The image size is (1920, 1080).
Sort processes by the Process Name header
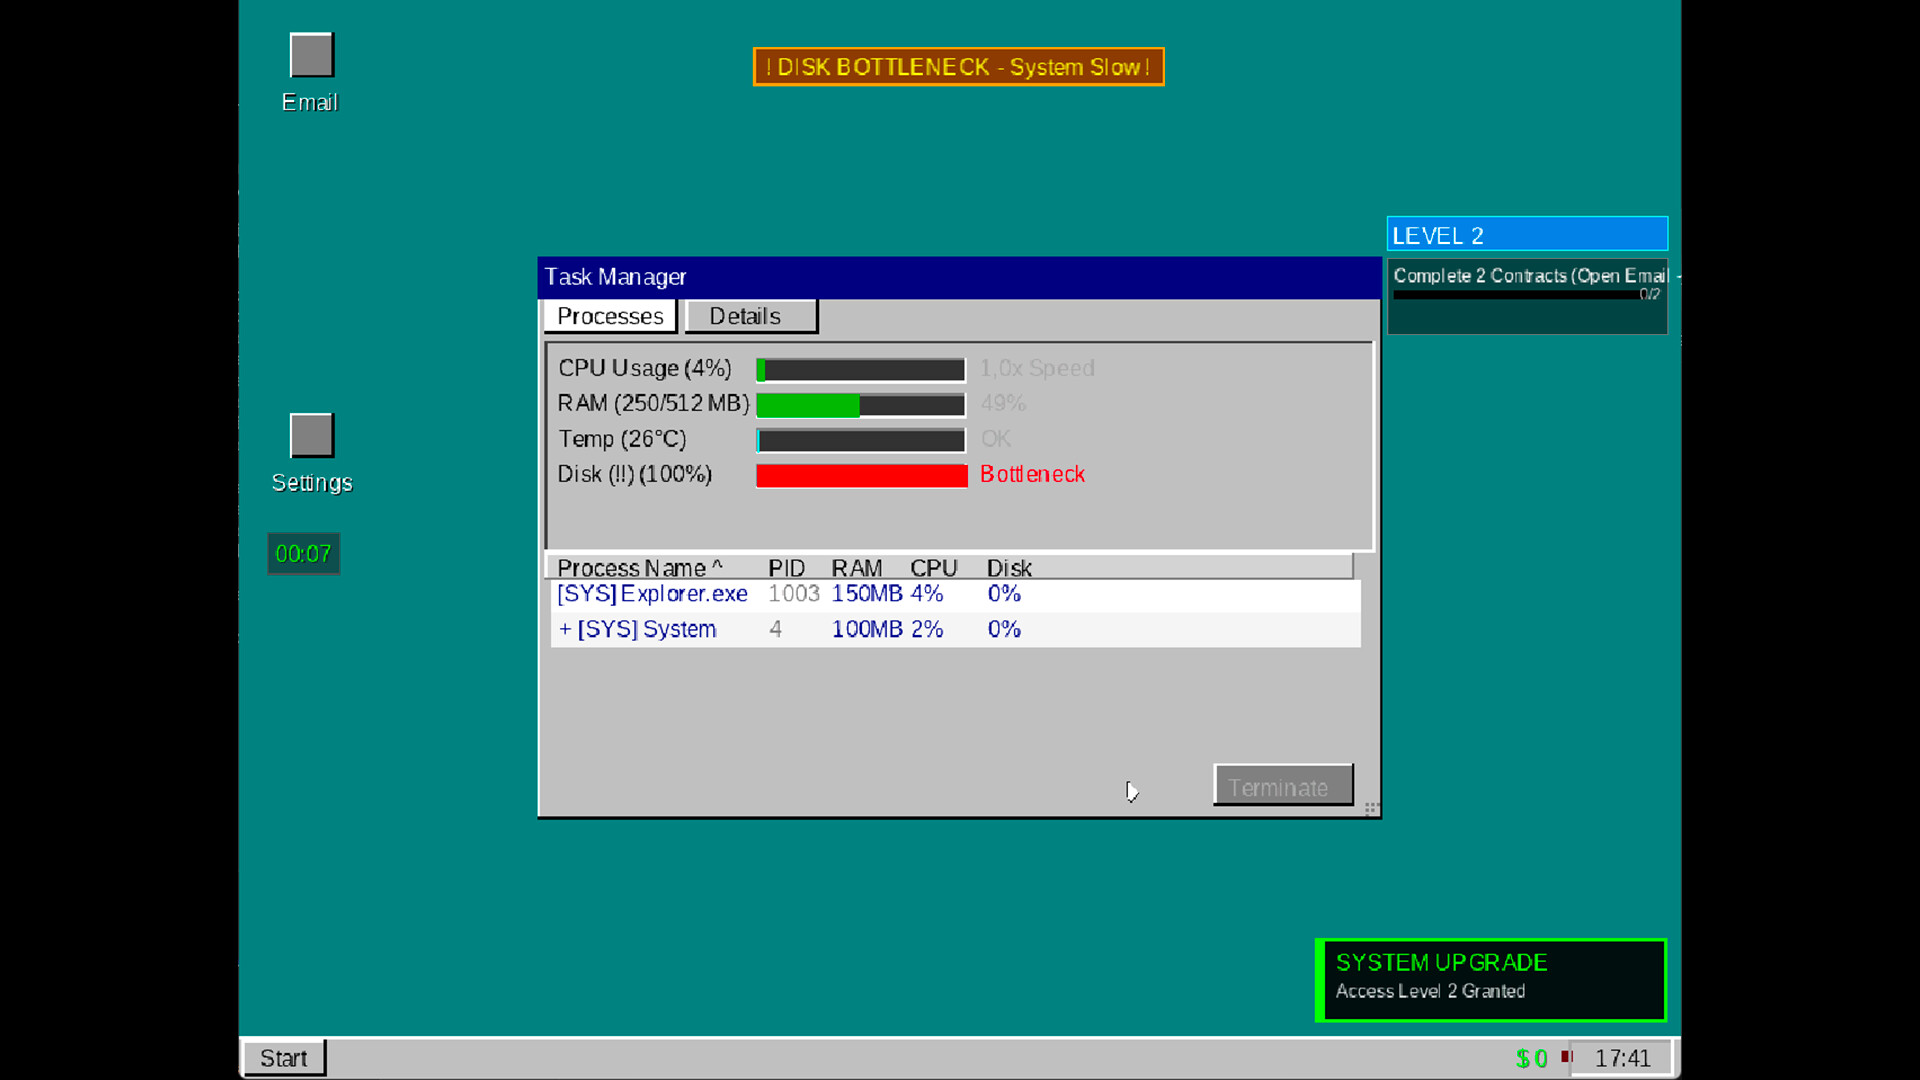[x=641, y=567]
